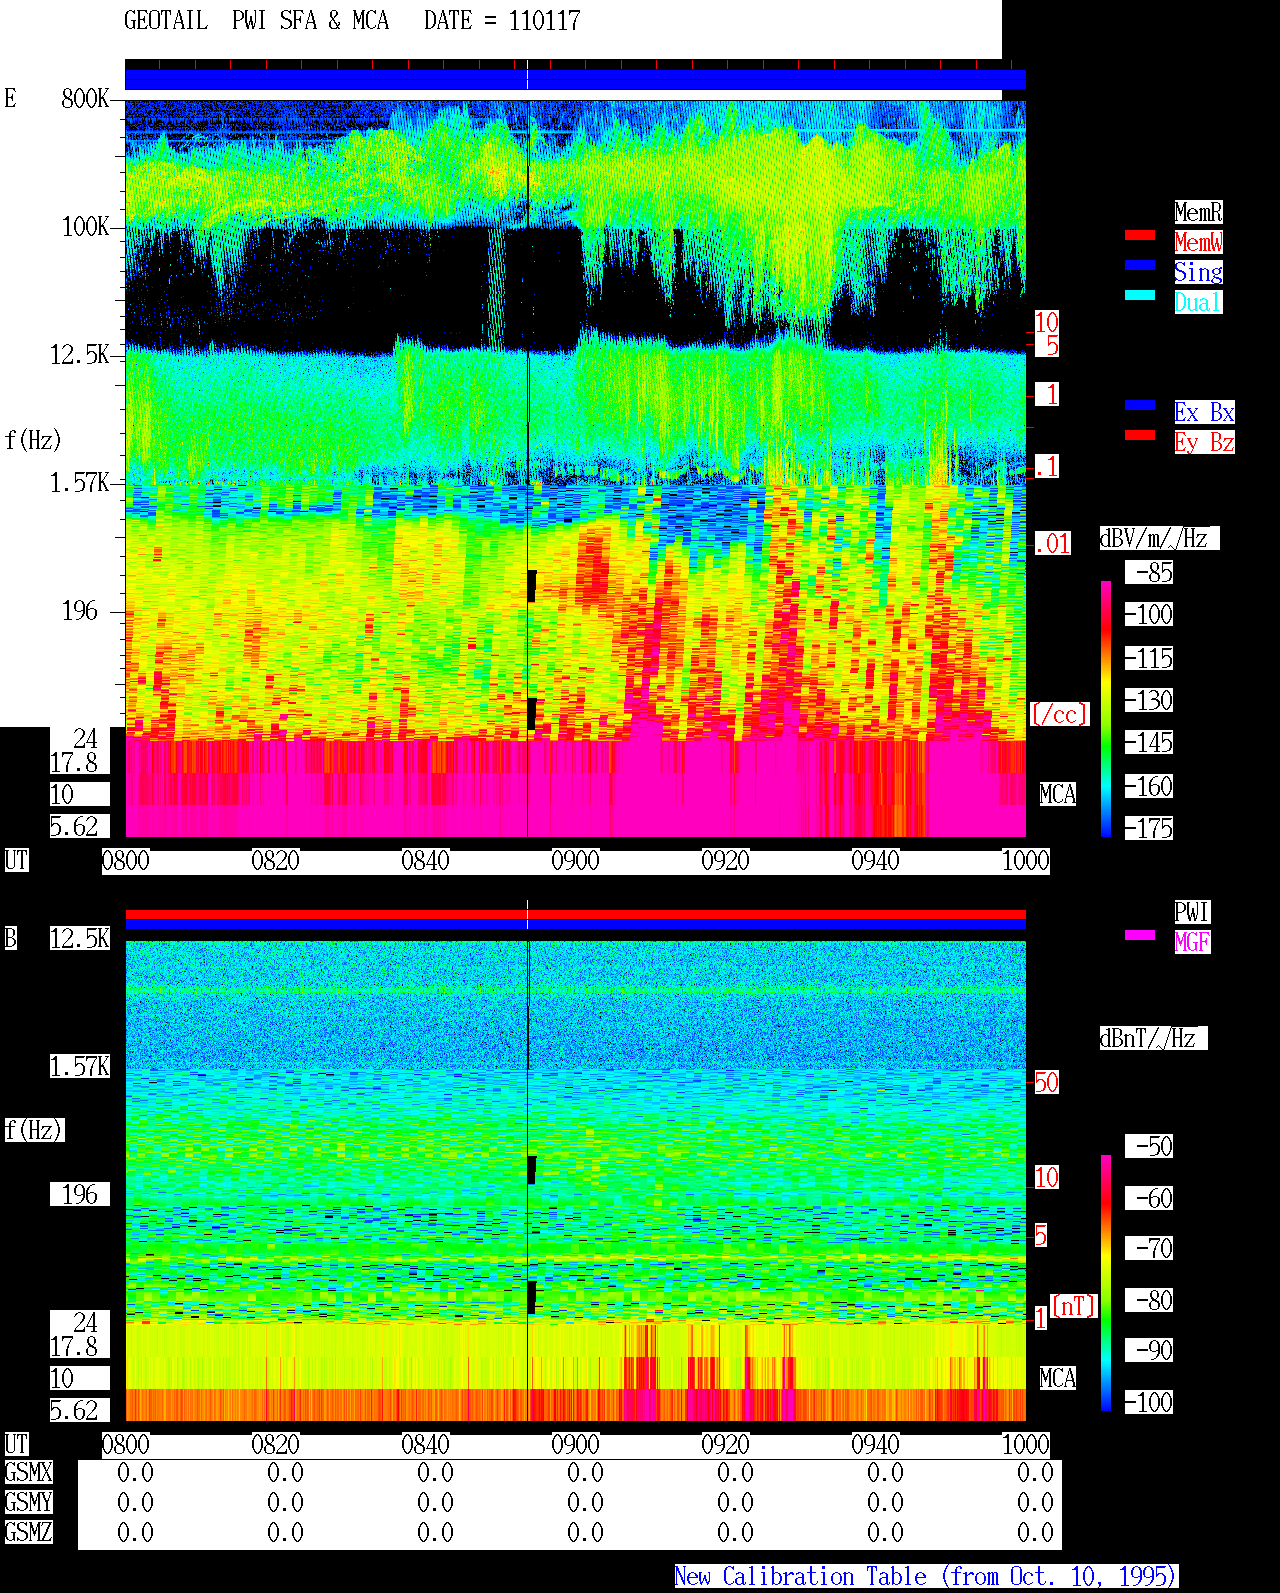
Task: Click the -175 color scale value
Action: [x=1149, y=828]
